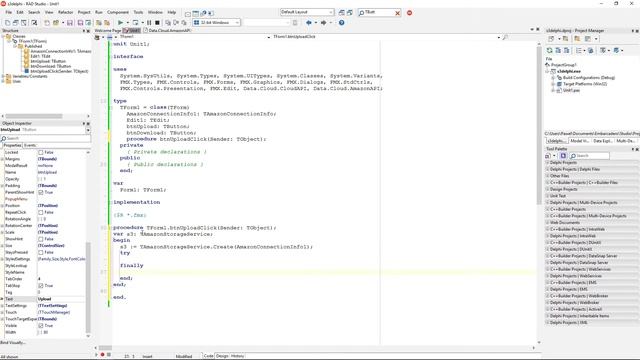Select Unit1.pas in Project Manager
This screenshot has height=360, width=640.
pos(571,91)
